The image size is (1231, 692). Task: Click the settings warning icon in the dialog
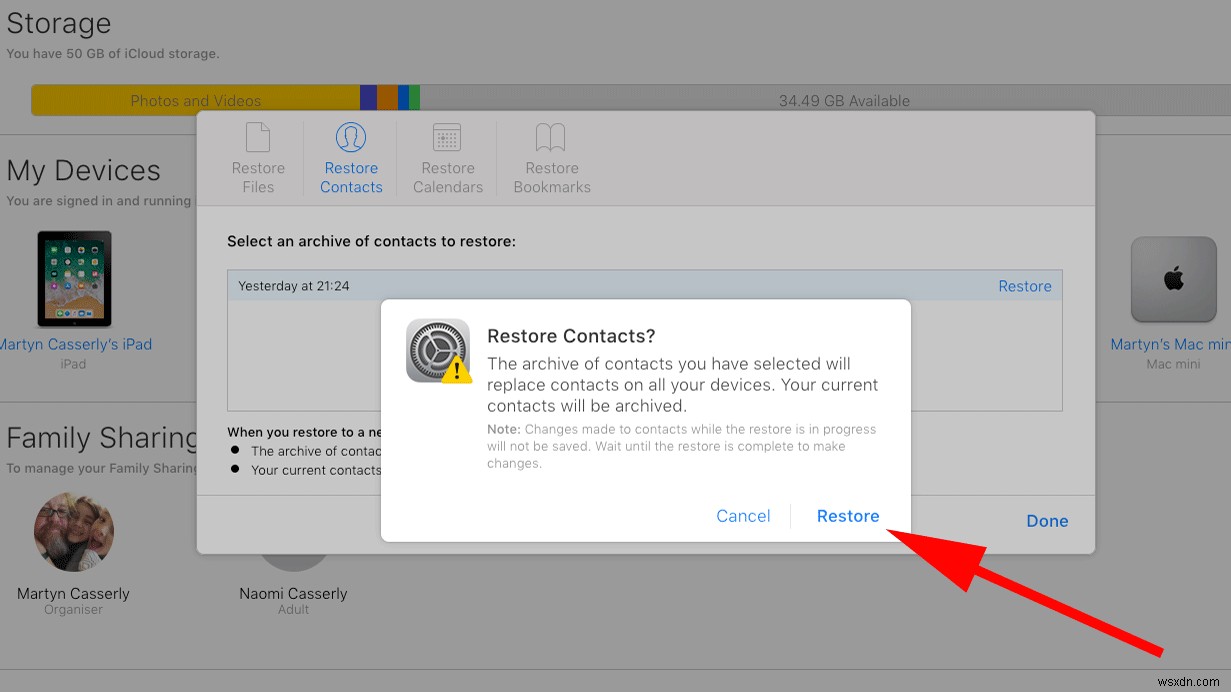pos(438,351)
